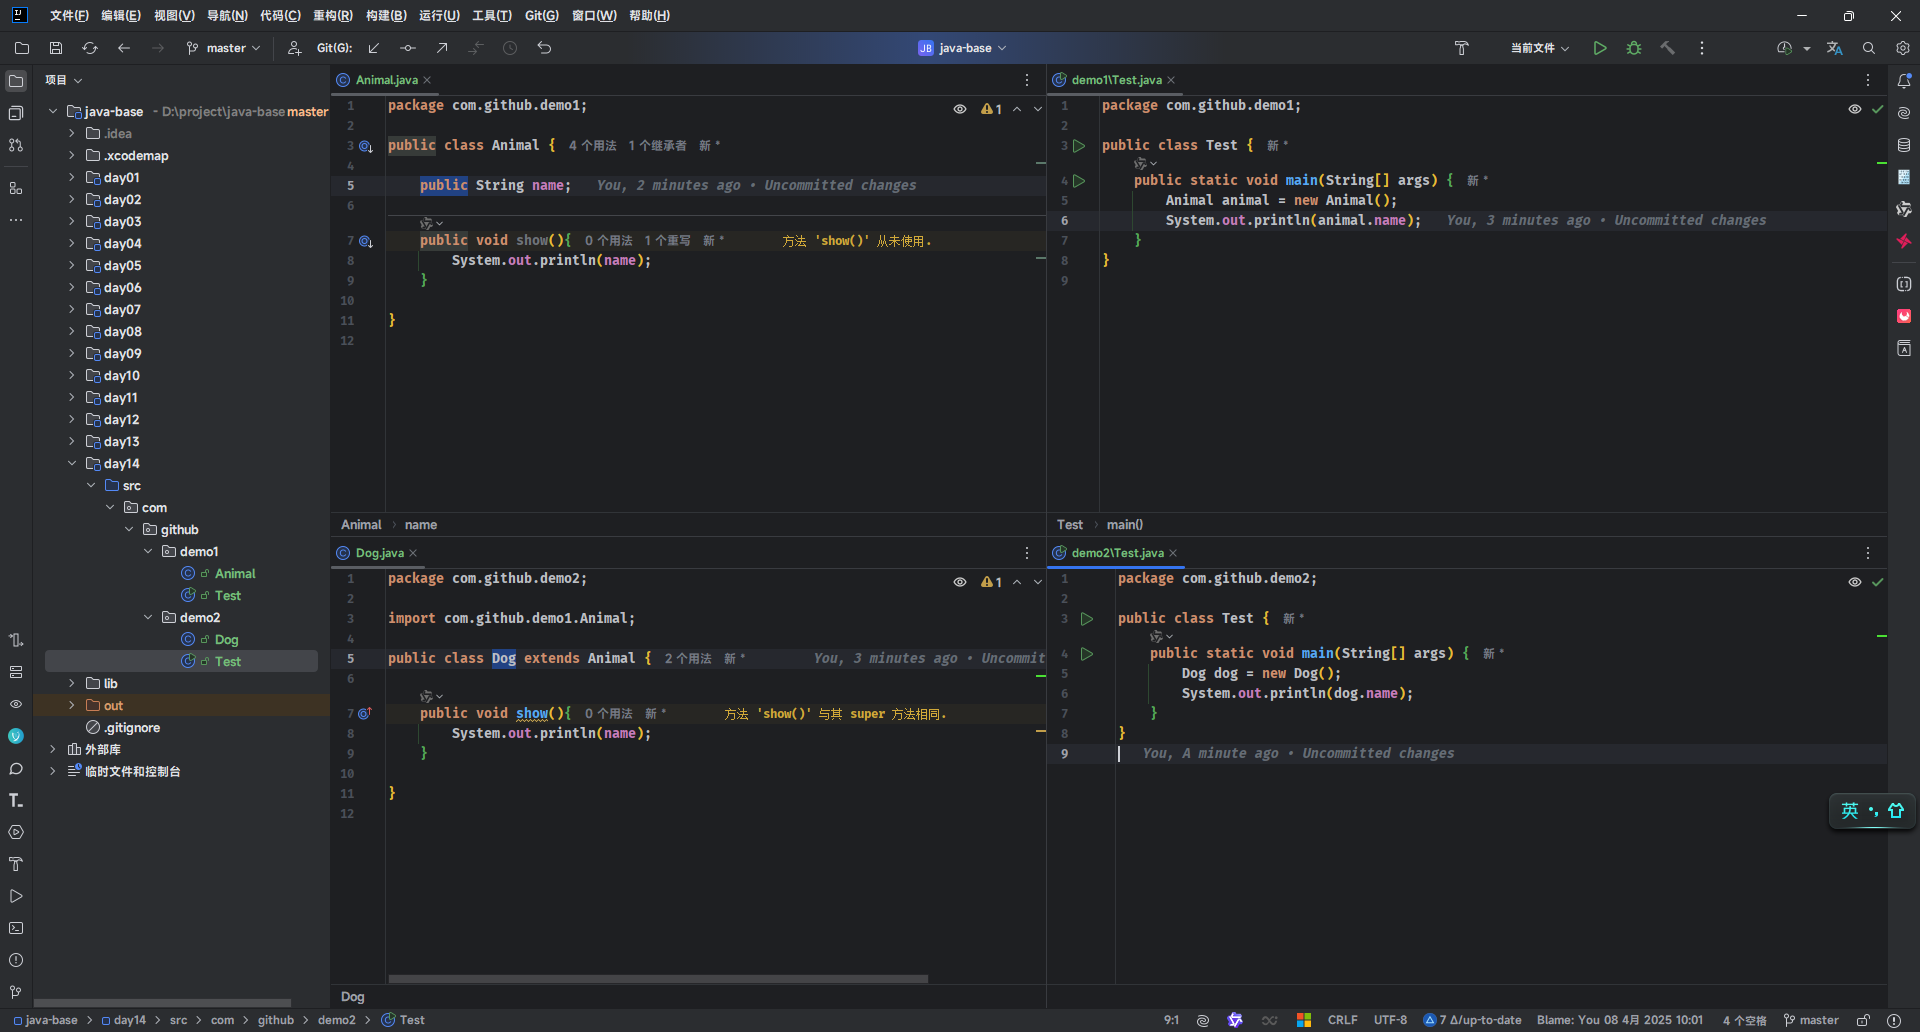Click UTF-8 encoding in status bar

click(1390, 1020)
